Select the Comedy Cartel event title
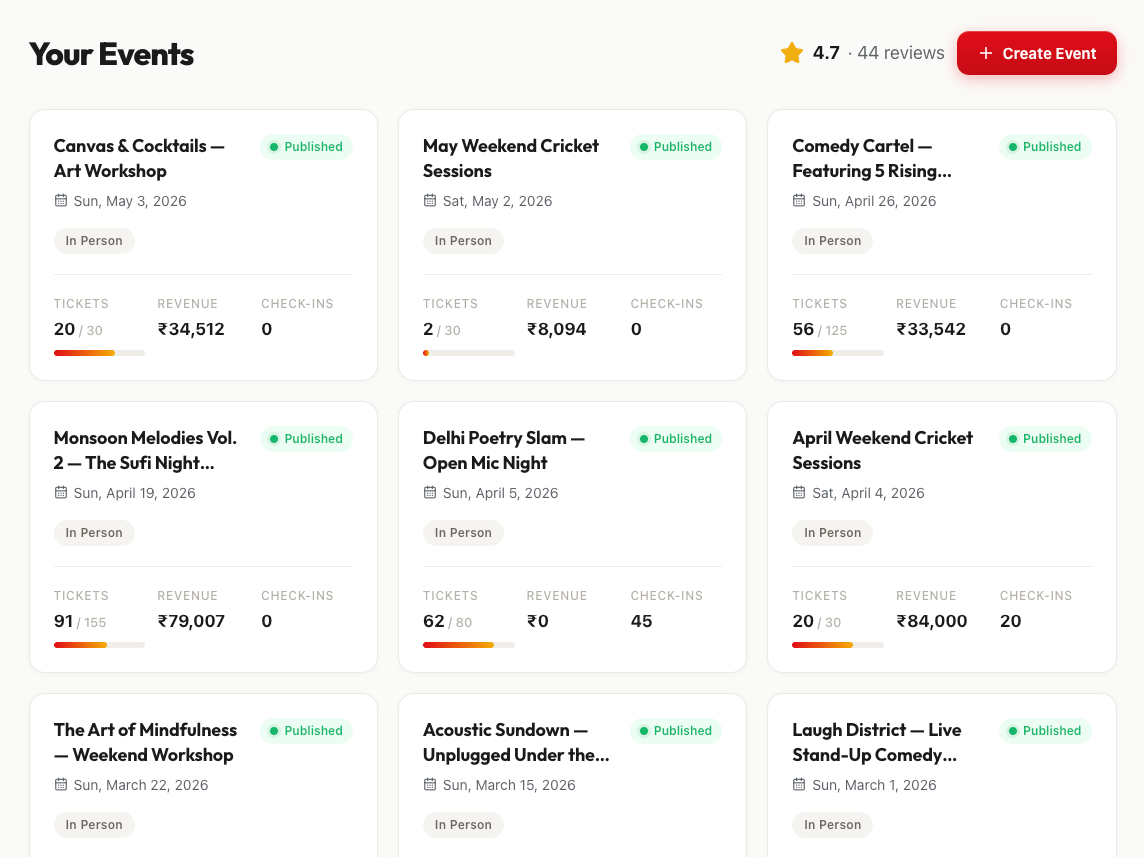Viewport: 1144px width, 857px height. tap(871, 158)
